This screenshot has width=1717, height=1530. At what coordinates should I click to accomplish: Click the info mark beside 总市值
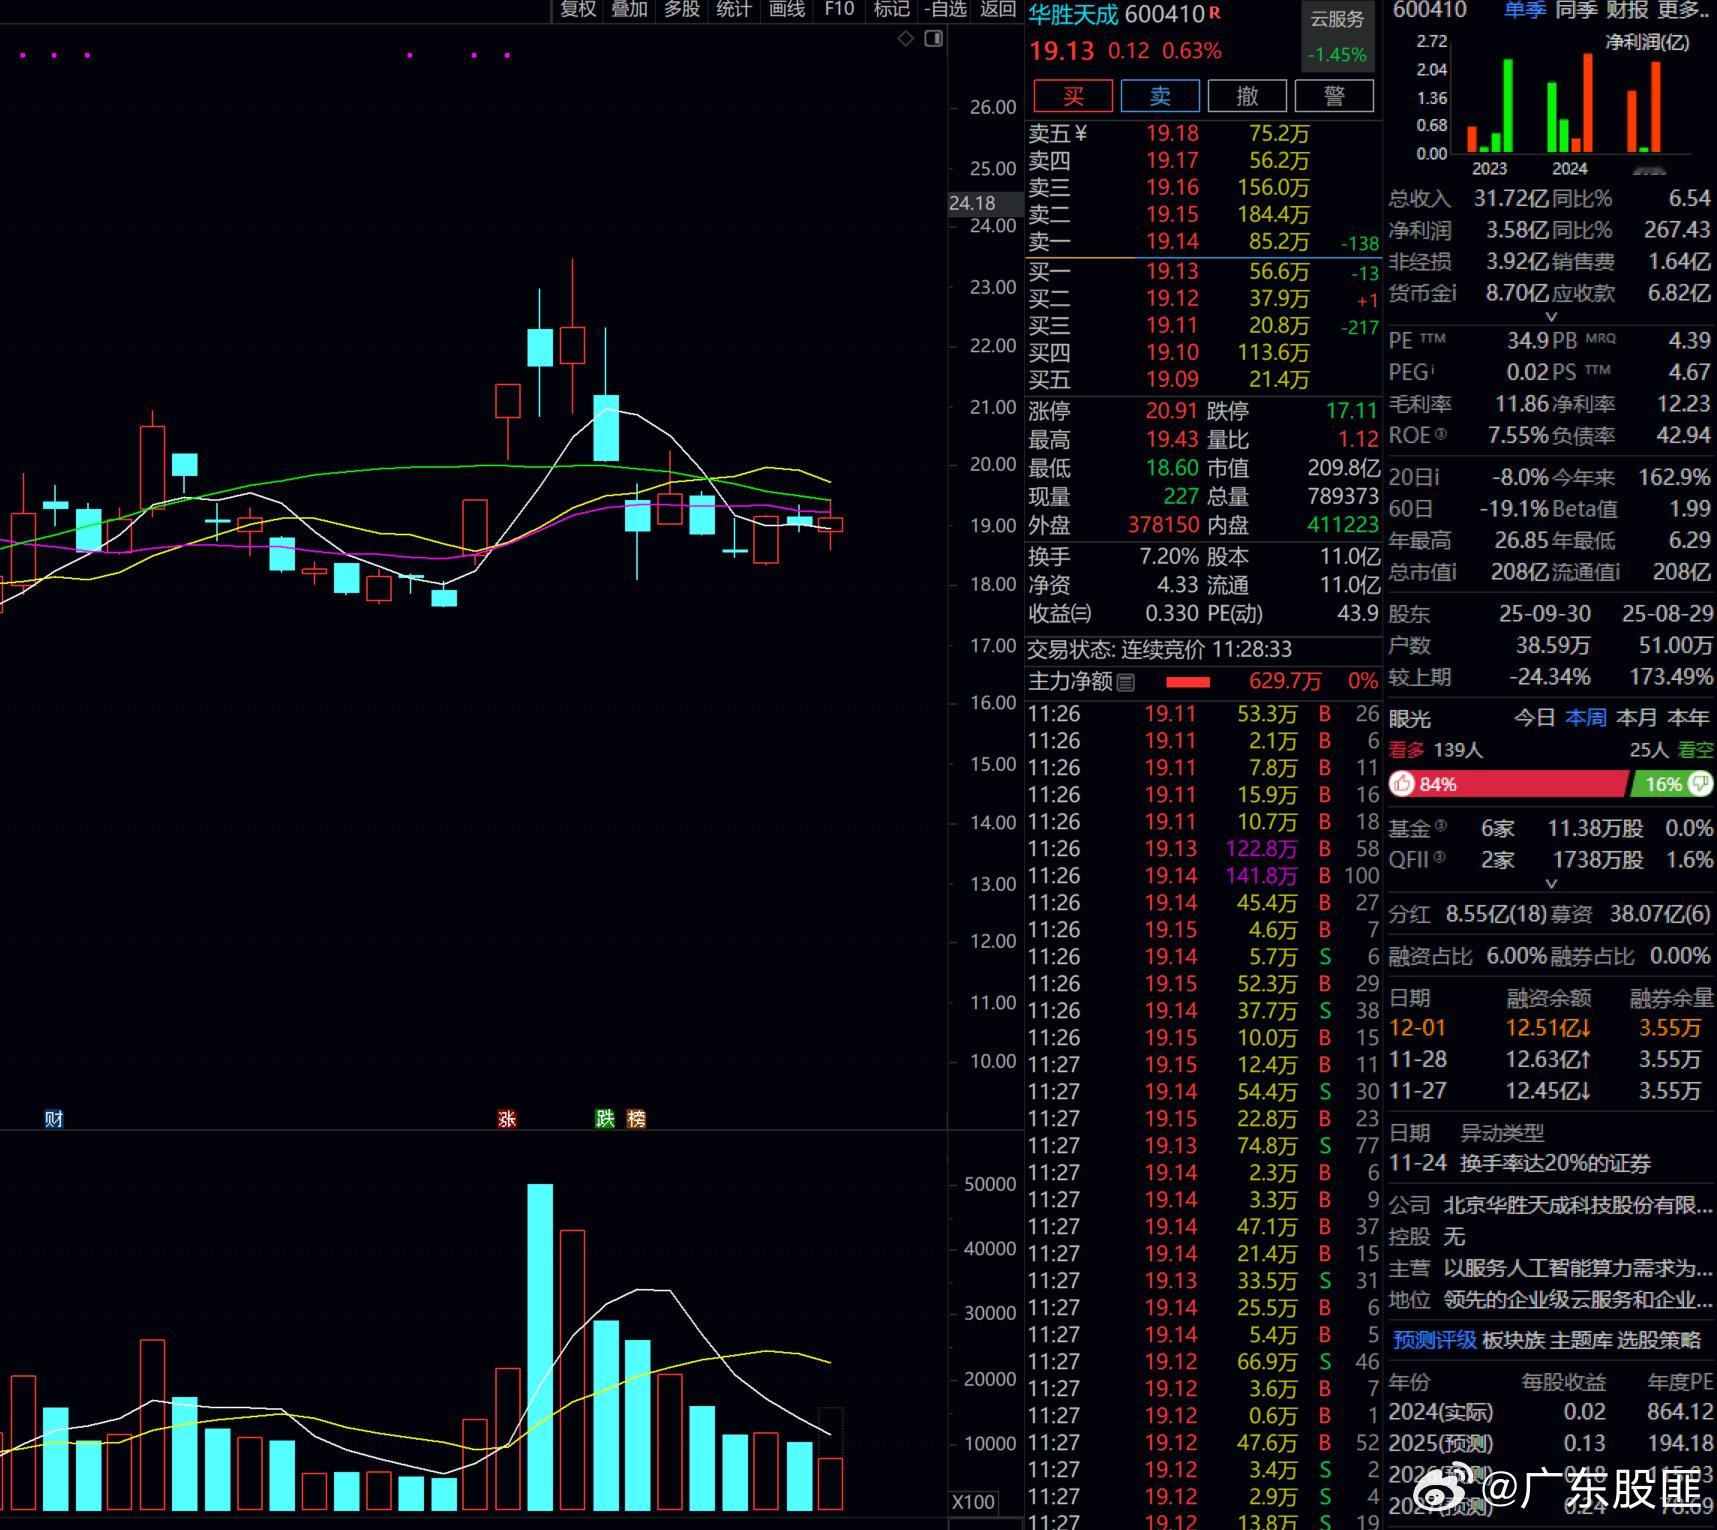(x=1453, y=572)
